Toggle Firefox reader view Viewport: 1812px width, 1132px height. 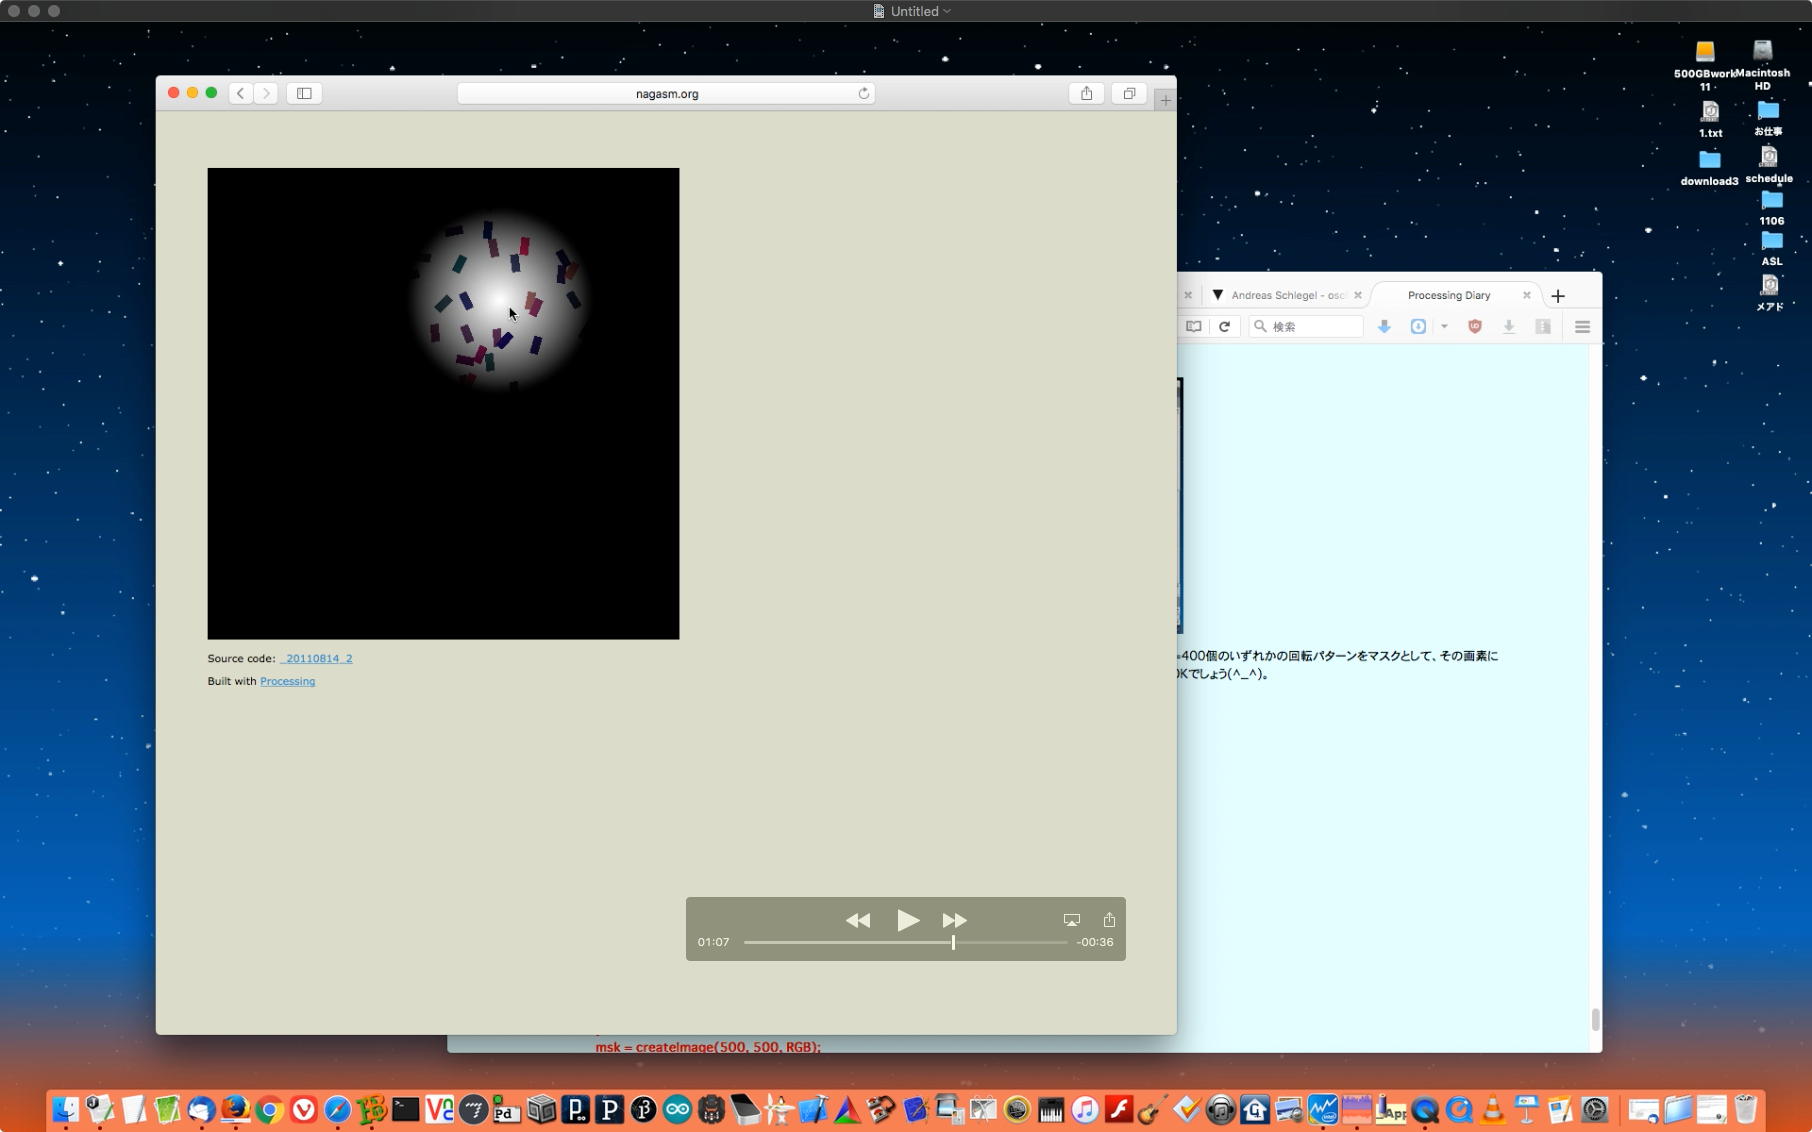point(1193,326)
